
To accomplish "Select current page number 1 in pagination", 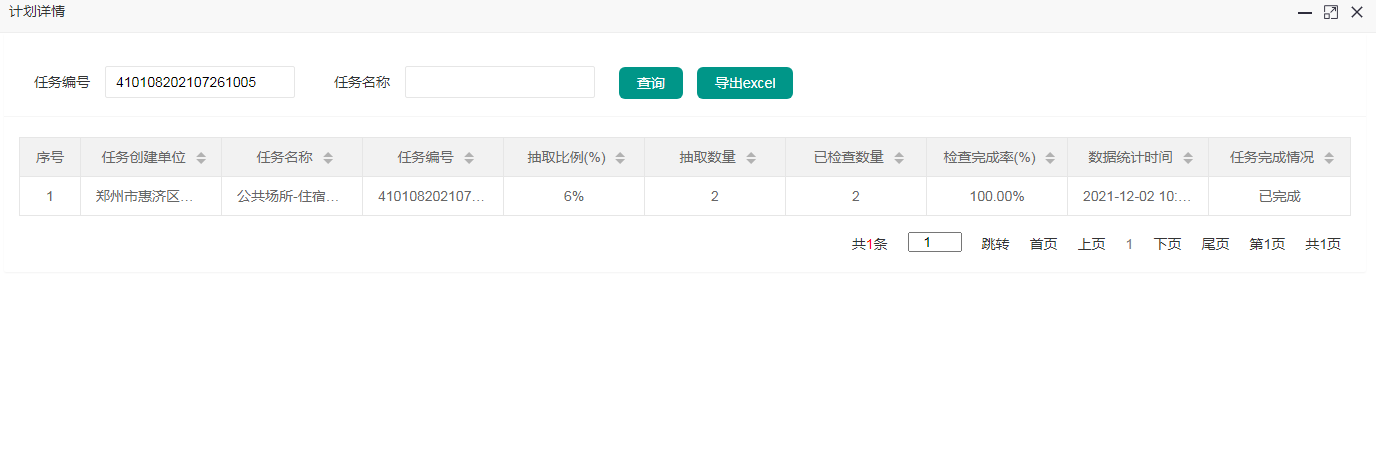I will coord(1129,244).
